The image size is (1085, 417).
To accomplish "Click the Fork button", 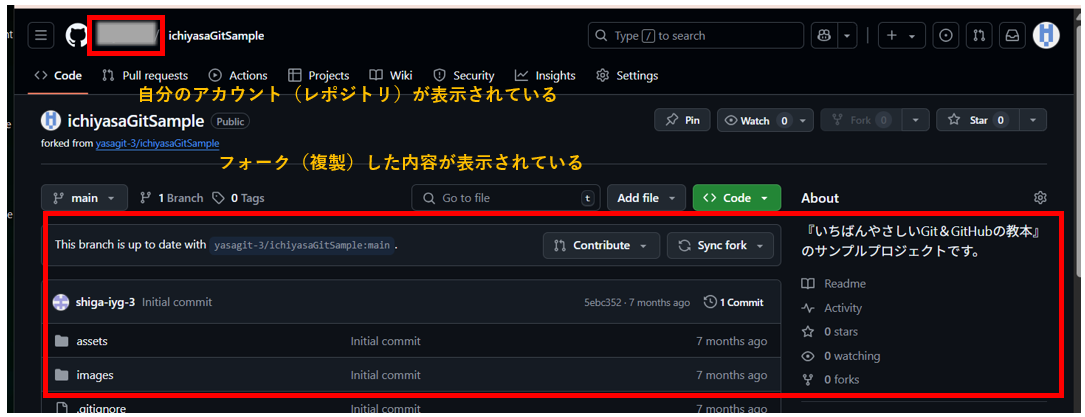I will click(x=861, y=120).
